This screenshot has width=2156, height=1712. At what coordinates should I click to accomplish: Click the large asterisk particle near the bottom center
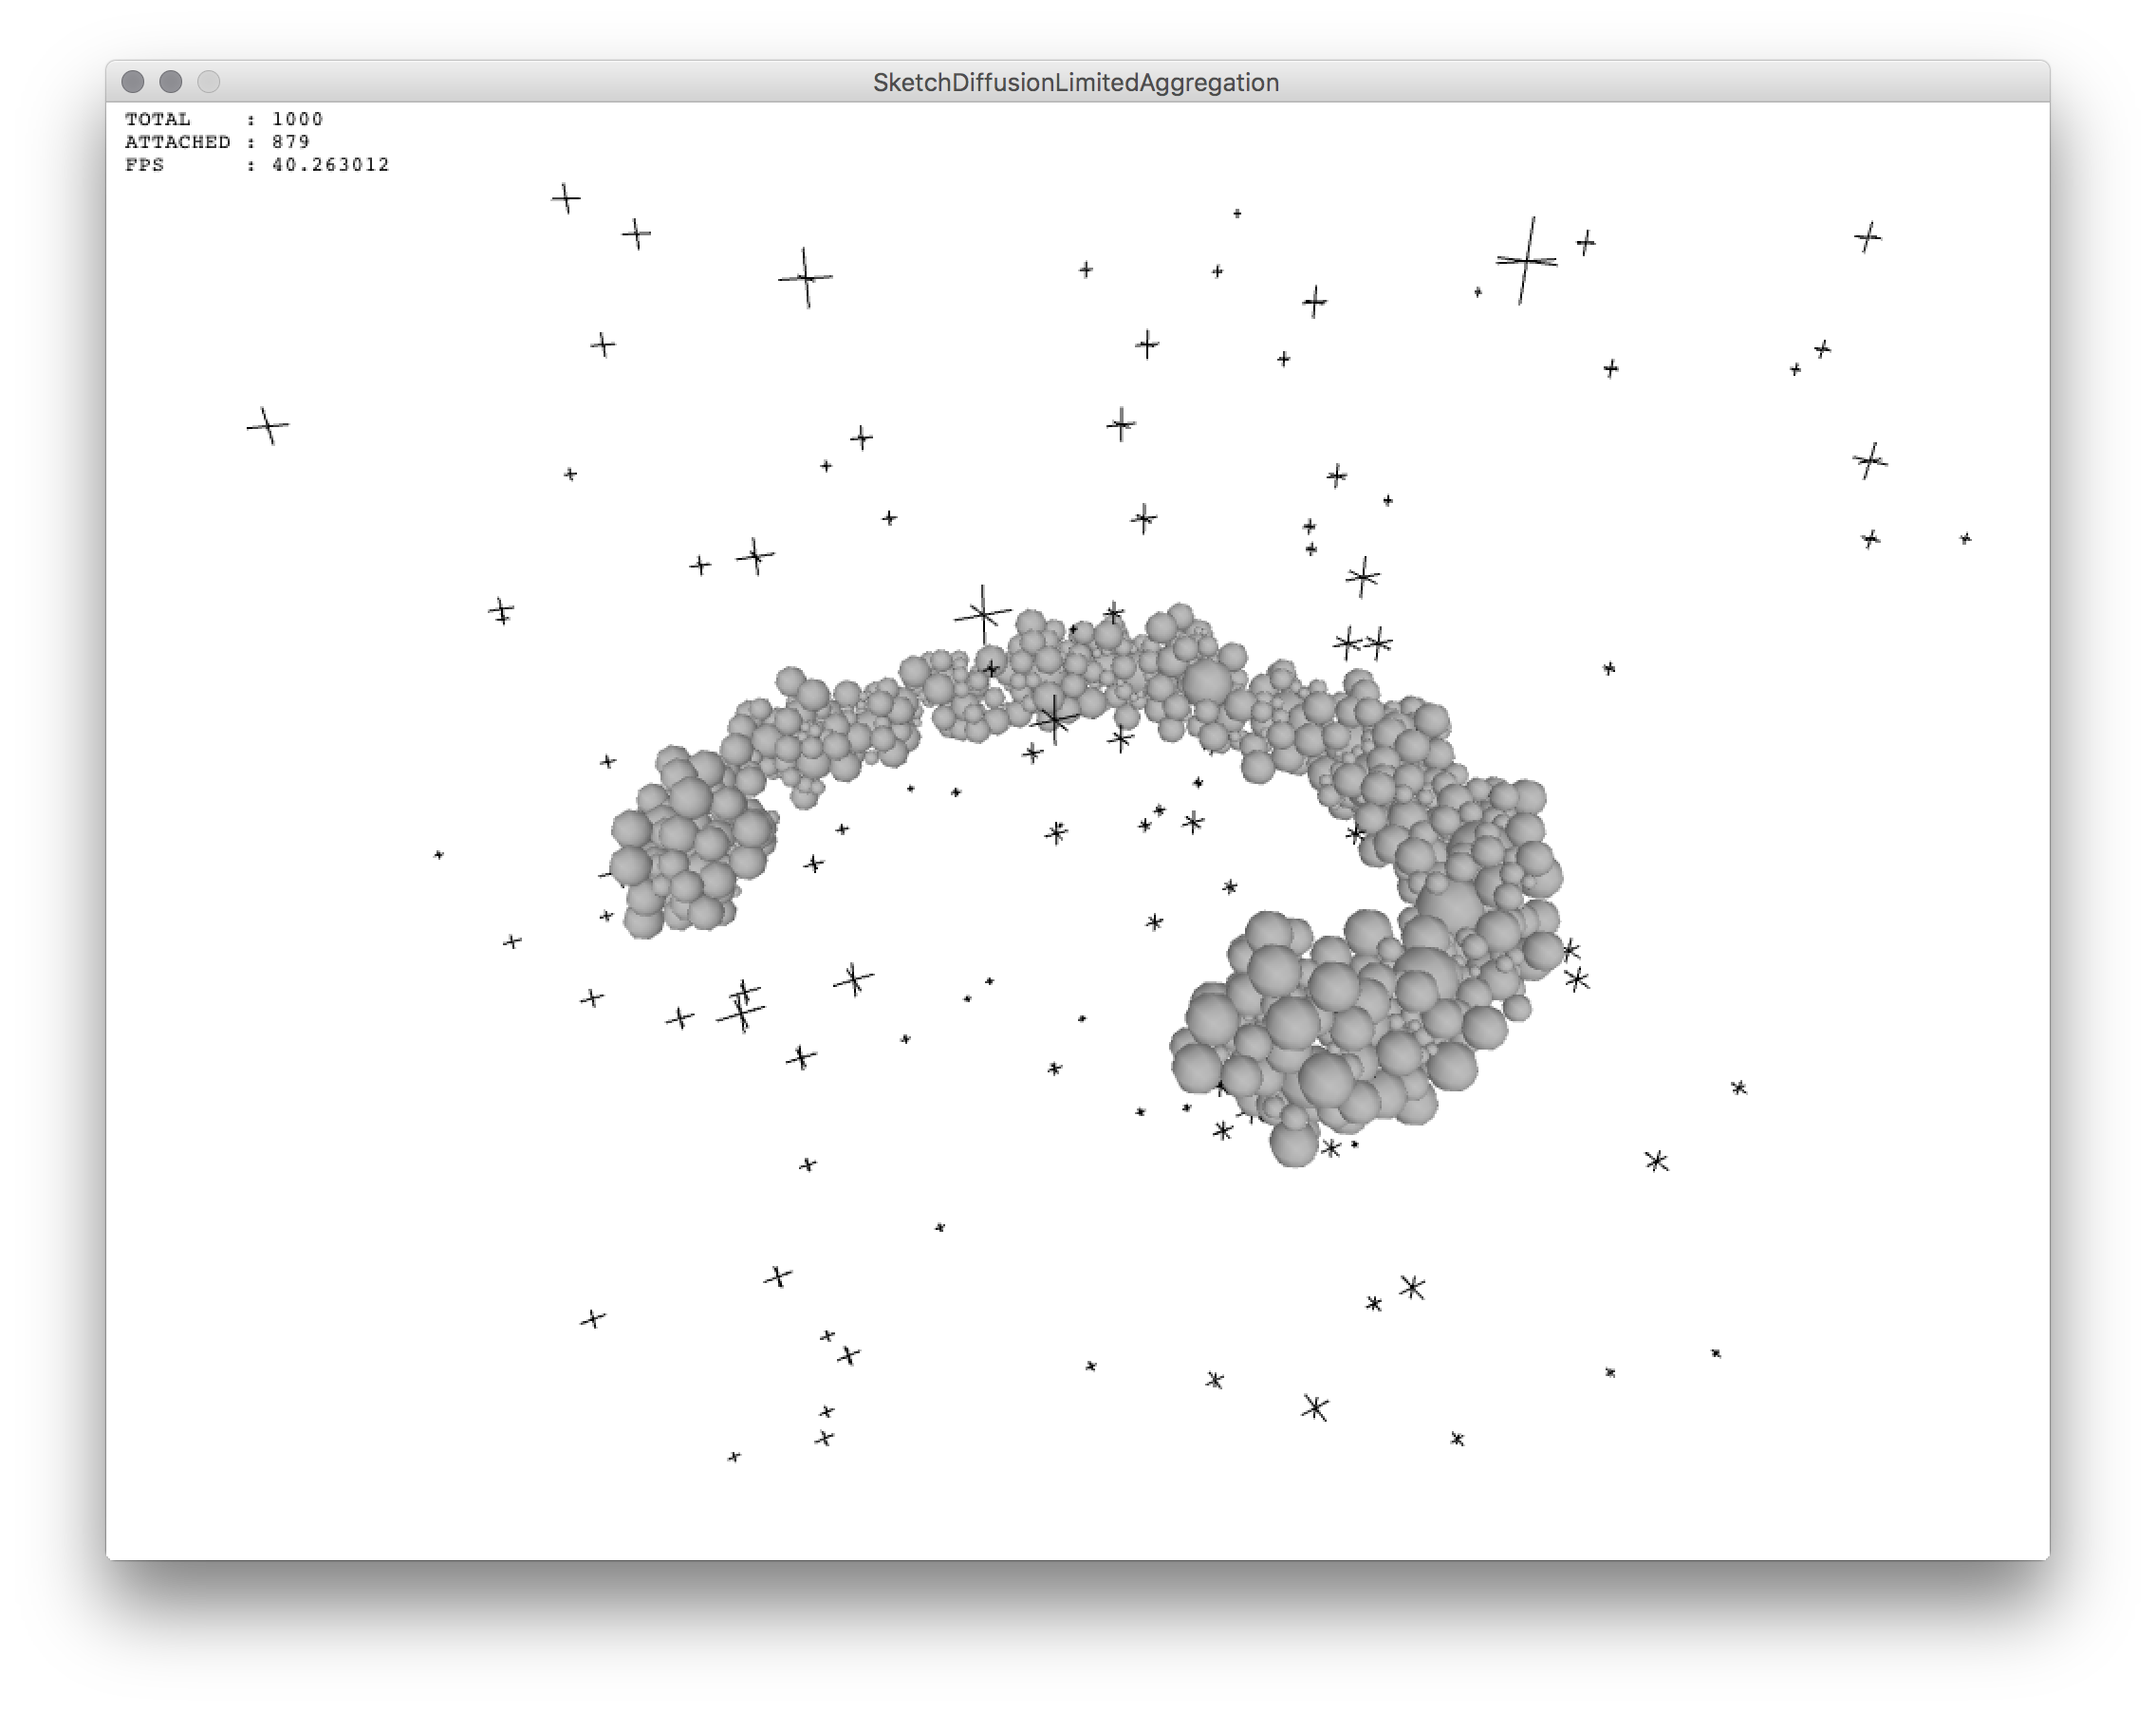tap(1315, 1408)
